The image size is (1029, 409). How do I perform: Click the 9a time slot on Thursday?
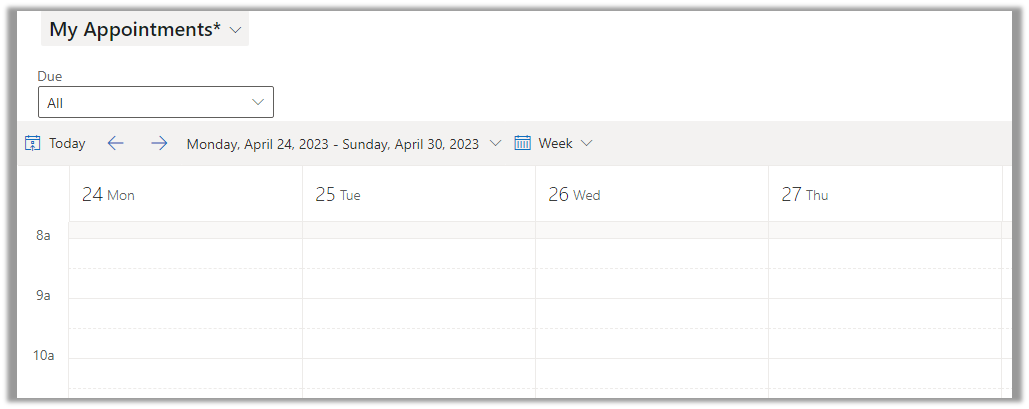[x=884, y=313]
